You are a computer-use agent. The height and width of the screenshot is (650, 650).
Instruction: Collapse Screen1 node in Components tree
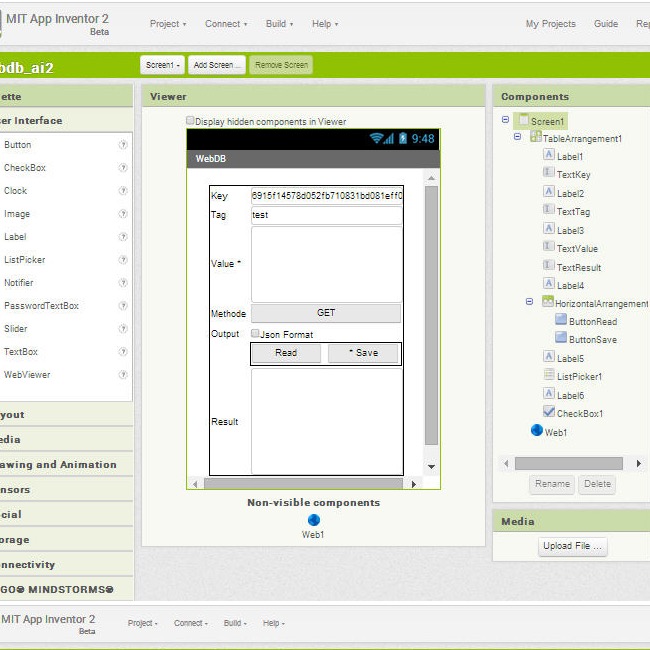505,120
